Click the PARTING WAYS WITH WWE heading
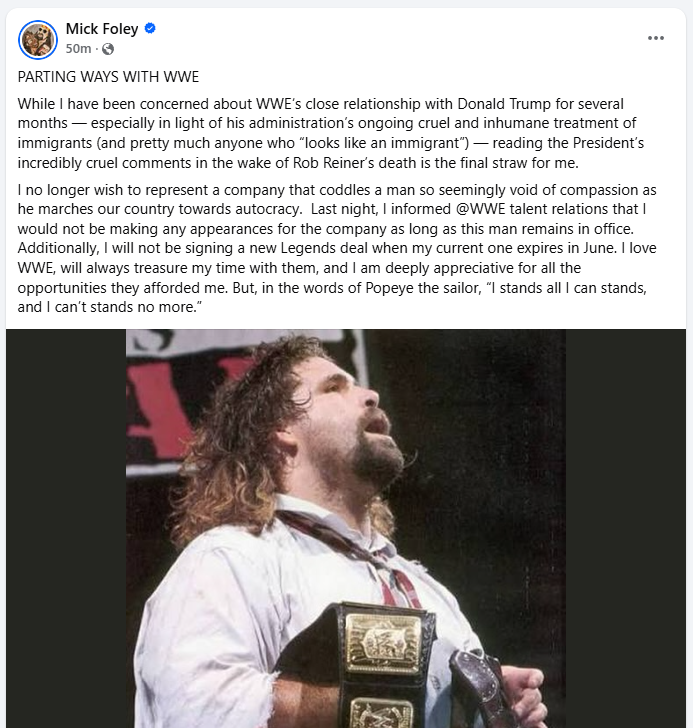This screenshot has height=728, width=693. 108,77
